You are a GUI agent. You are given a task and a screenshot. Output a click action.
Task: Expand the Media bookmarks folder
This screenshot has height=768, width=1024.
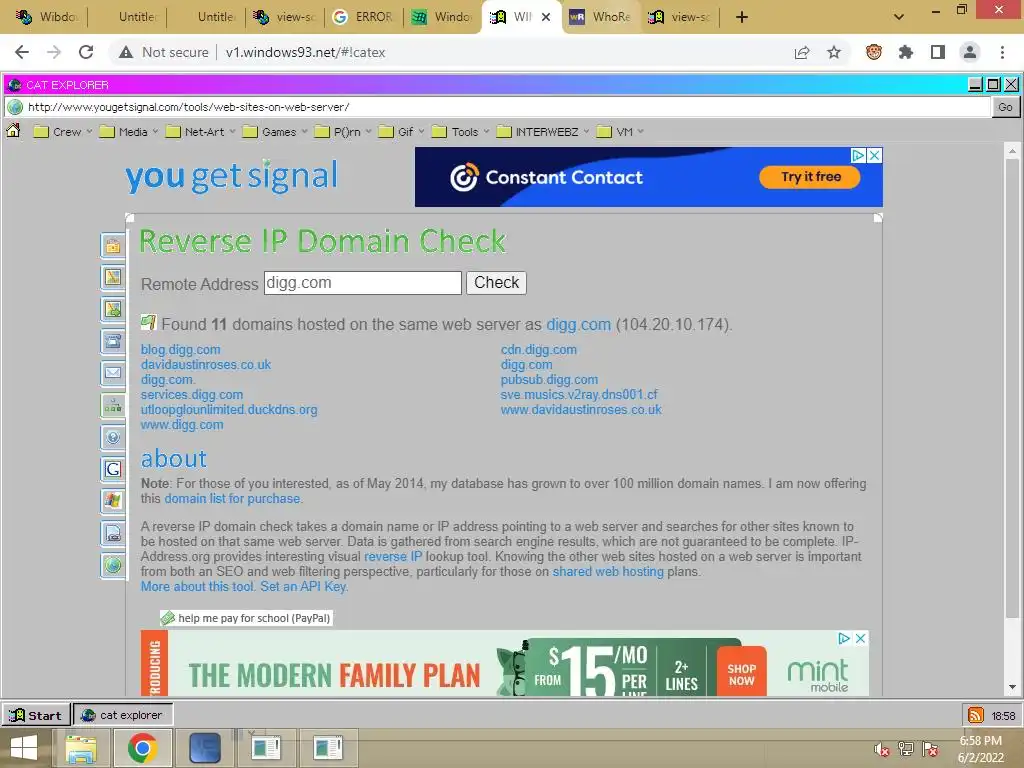[x=129, y=132]
